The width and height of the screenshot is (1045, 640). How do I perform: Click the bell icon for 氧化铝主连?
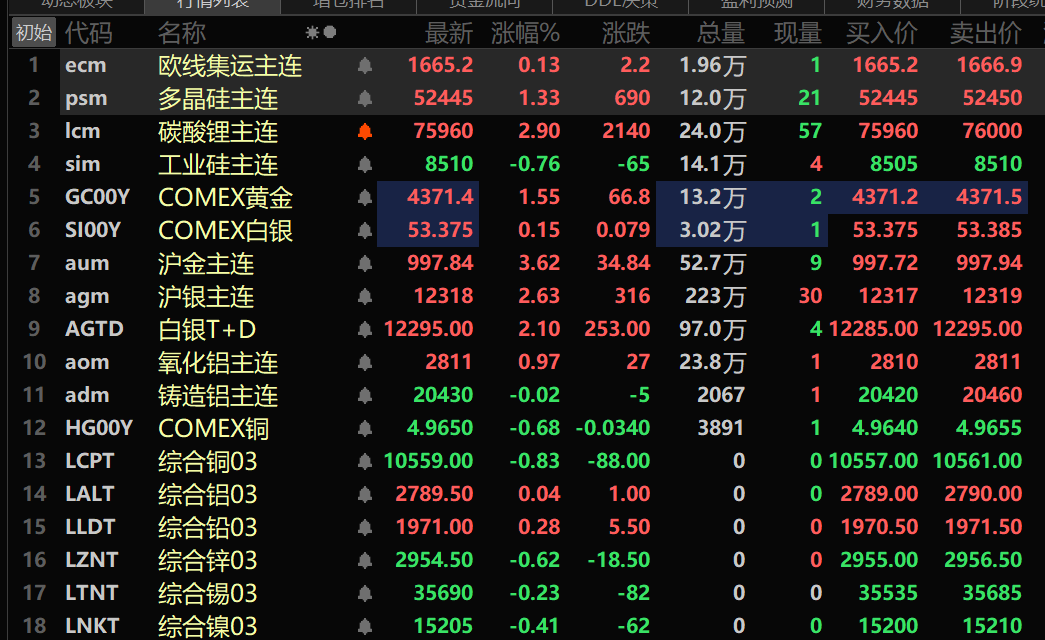point(365,362)
